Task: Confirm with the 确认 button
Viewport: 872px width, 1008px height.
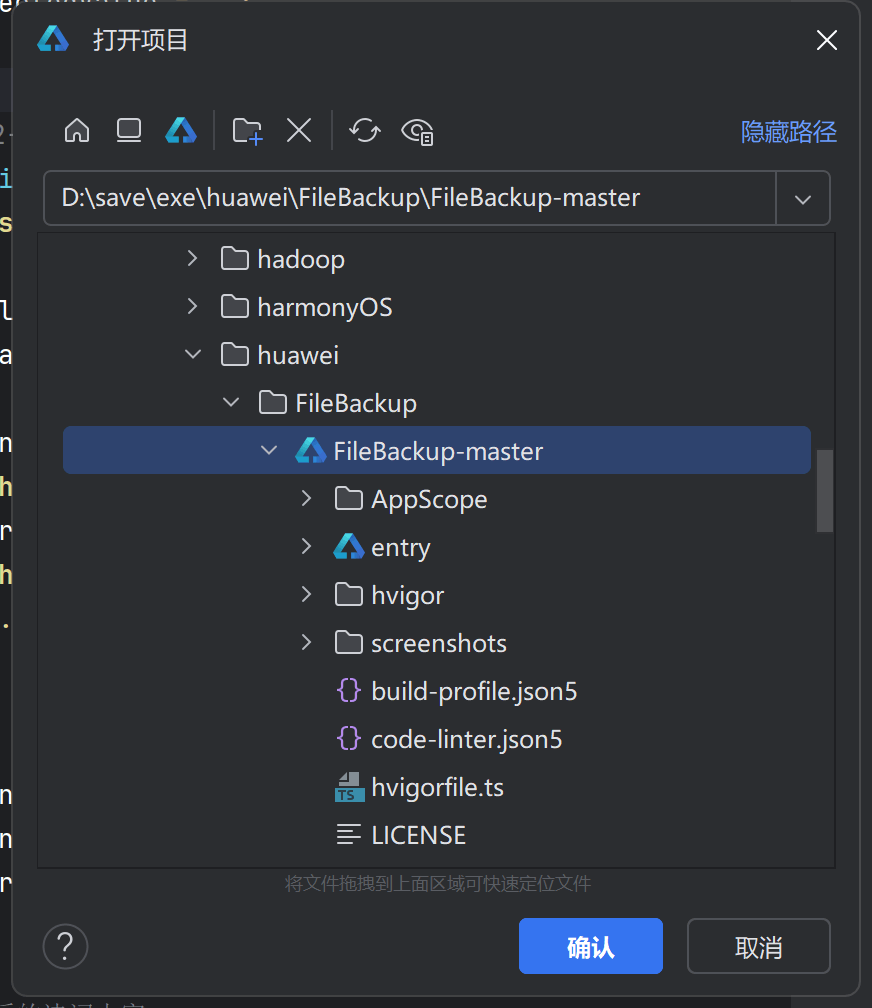Action: (x=590, y=946)
